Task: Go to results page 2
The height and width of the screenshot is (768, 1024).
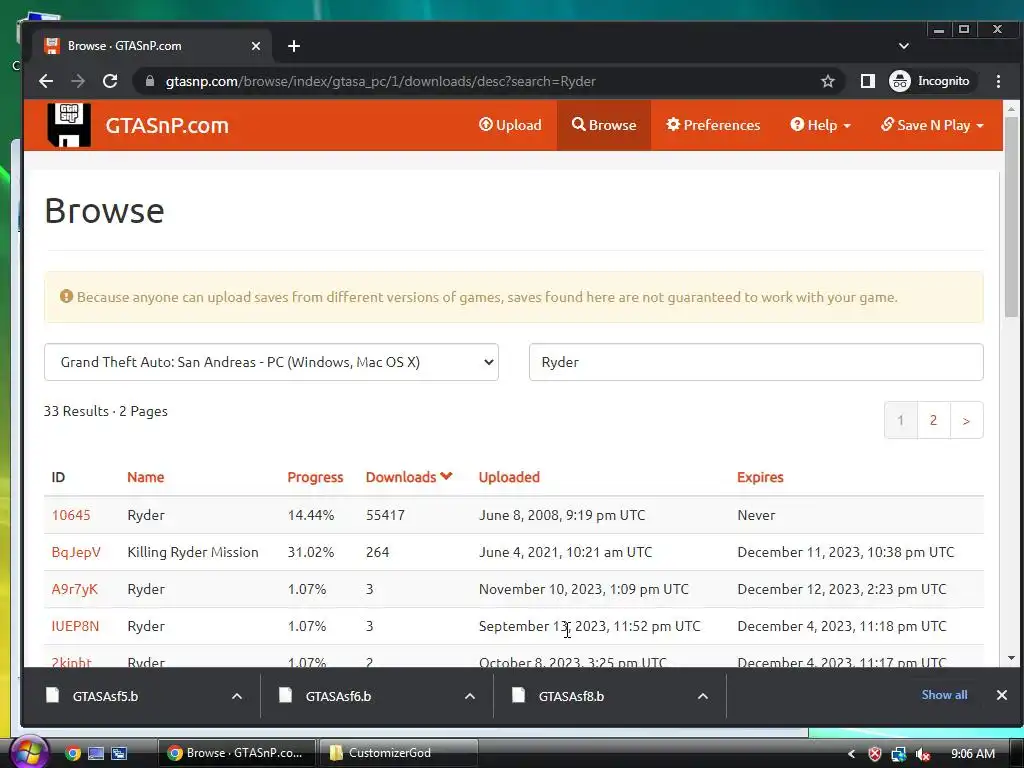Action: click(x=933, y=420)
